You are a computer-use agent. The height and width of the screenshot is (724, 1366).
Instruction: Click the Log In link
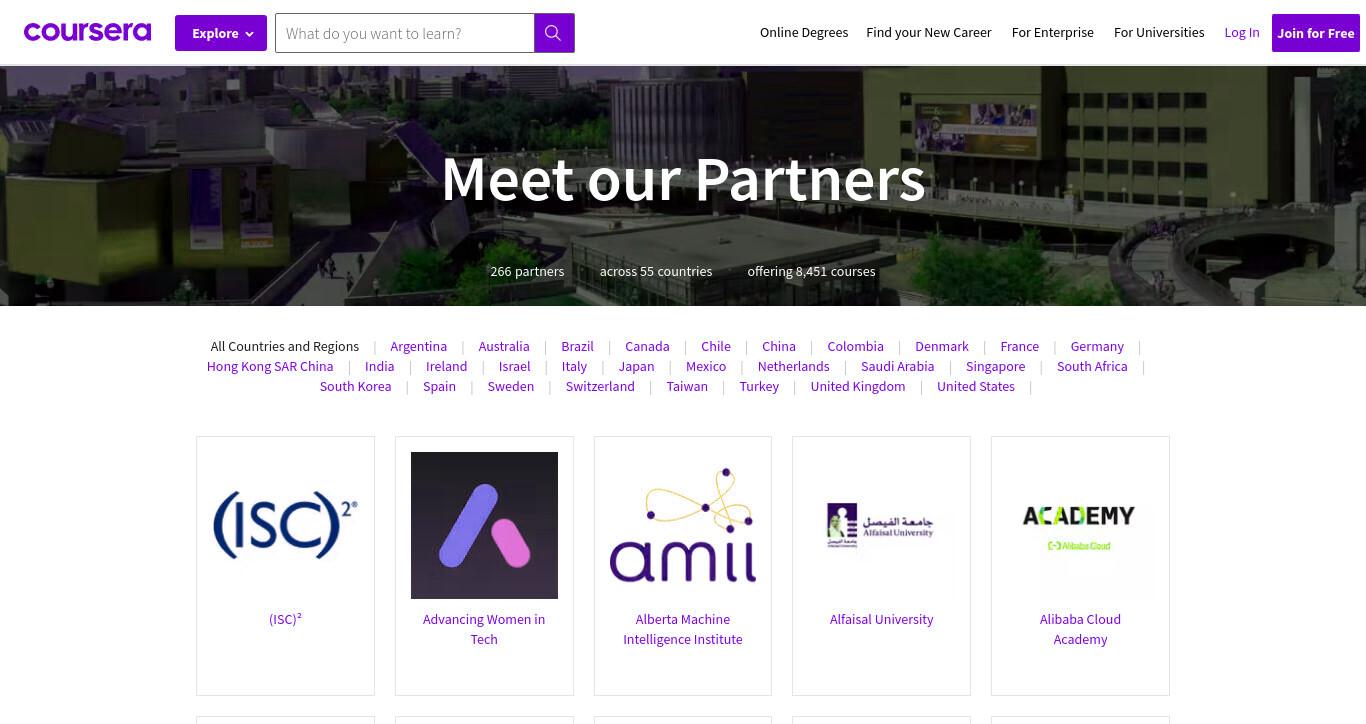pyautogui.click(x=1242, y=33)
